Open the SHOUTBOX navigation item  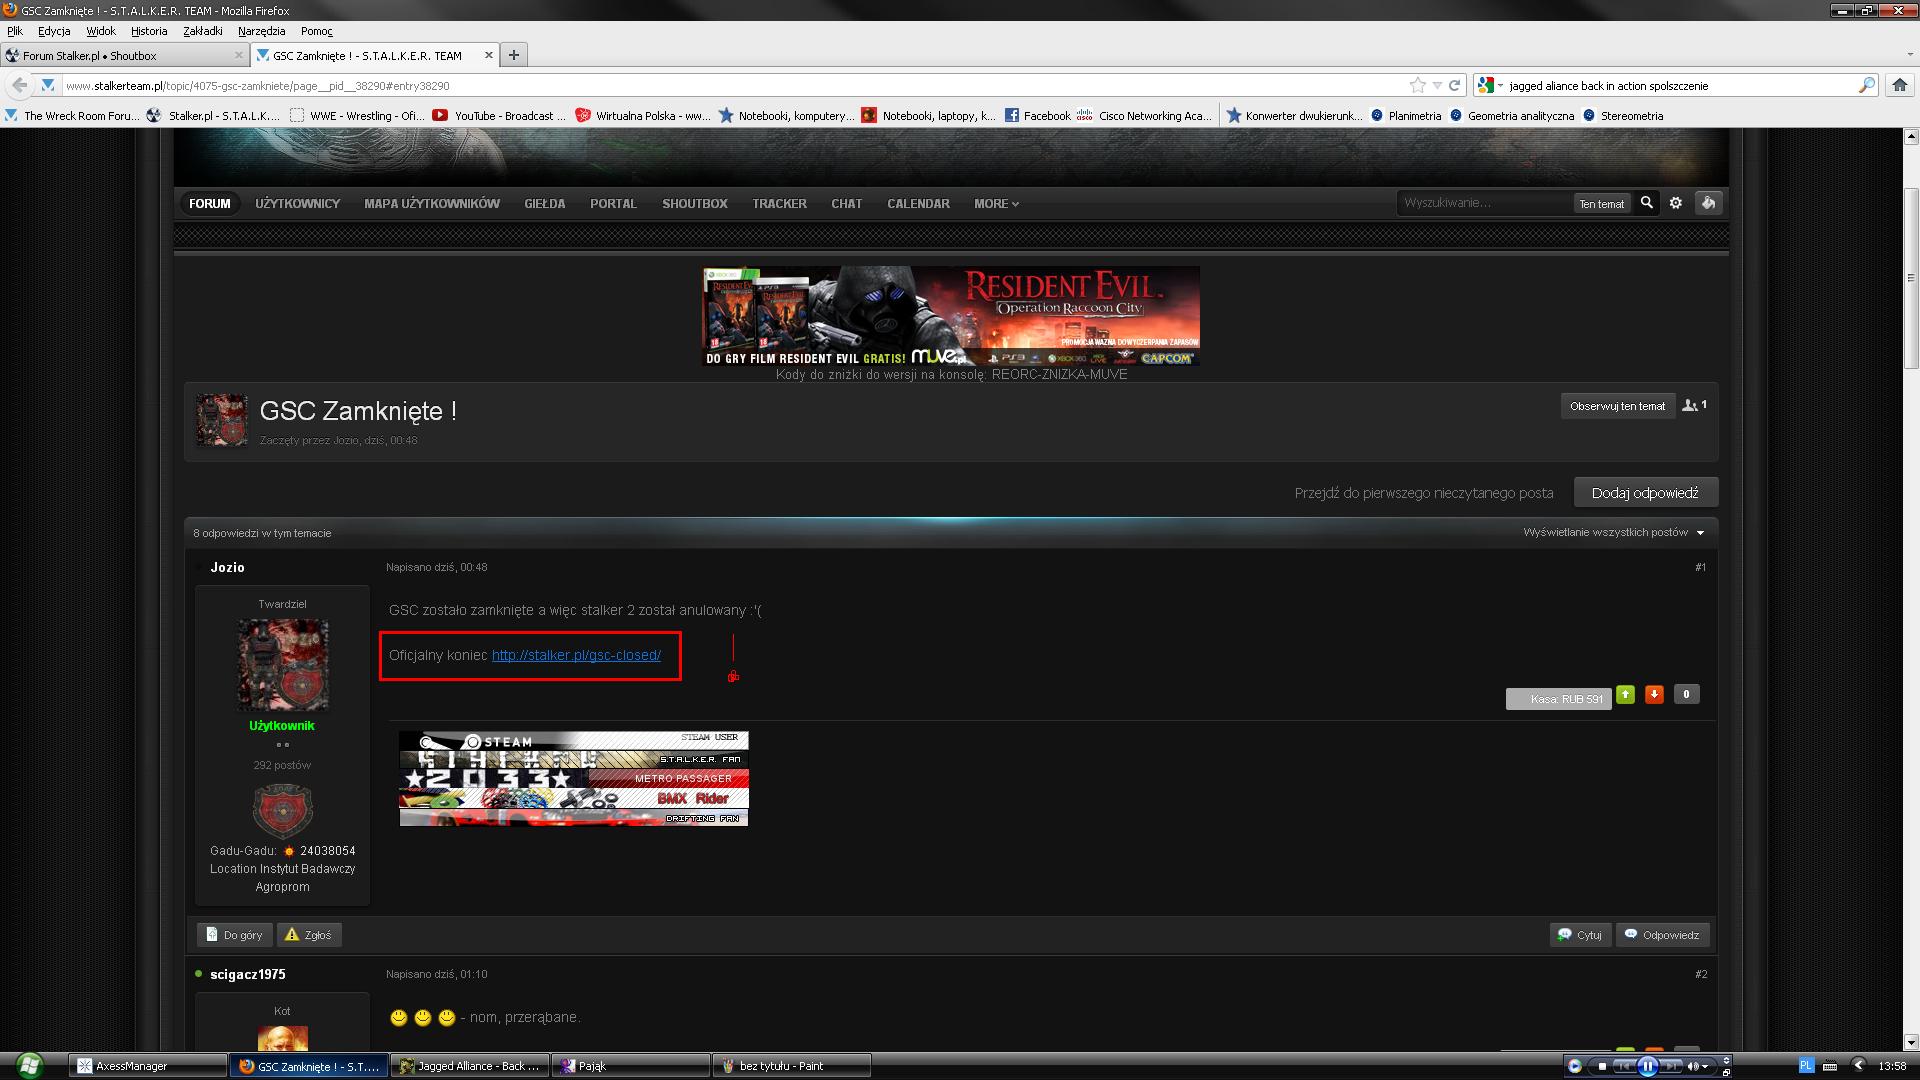coord(694,203)
